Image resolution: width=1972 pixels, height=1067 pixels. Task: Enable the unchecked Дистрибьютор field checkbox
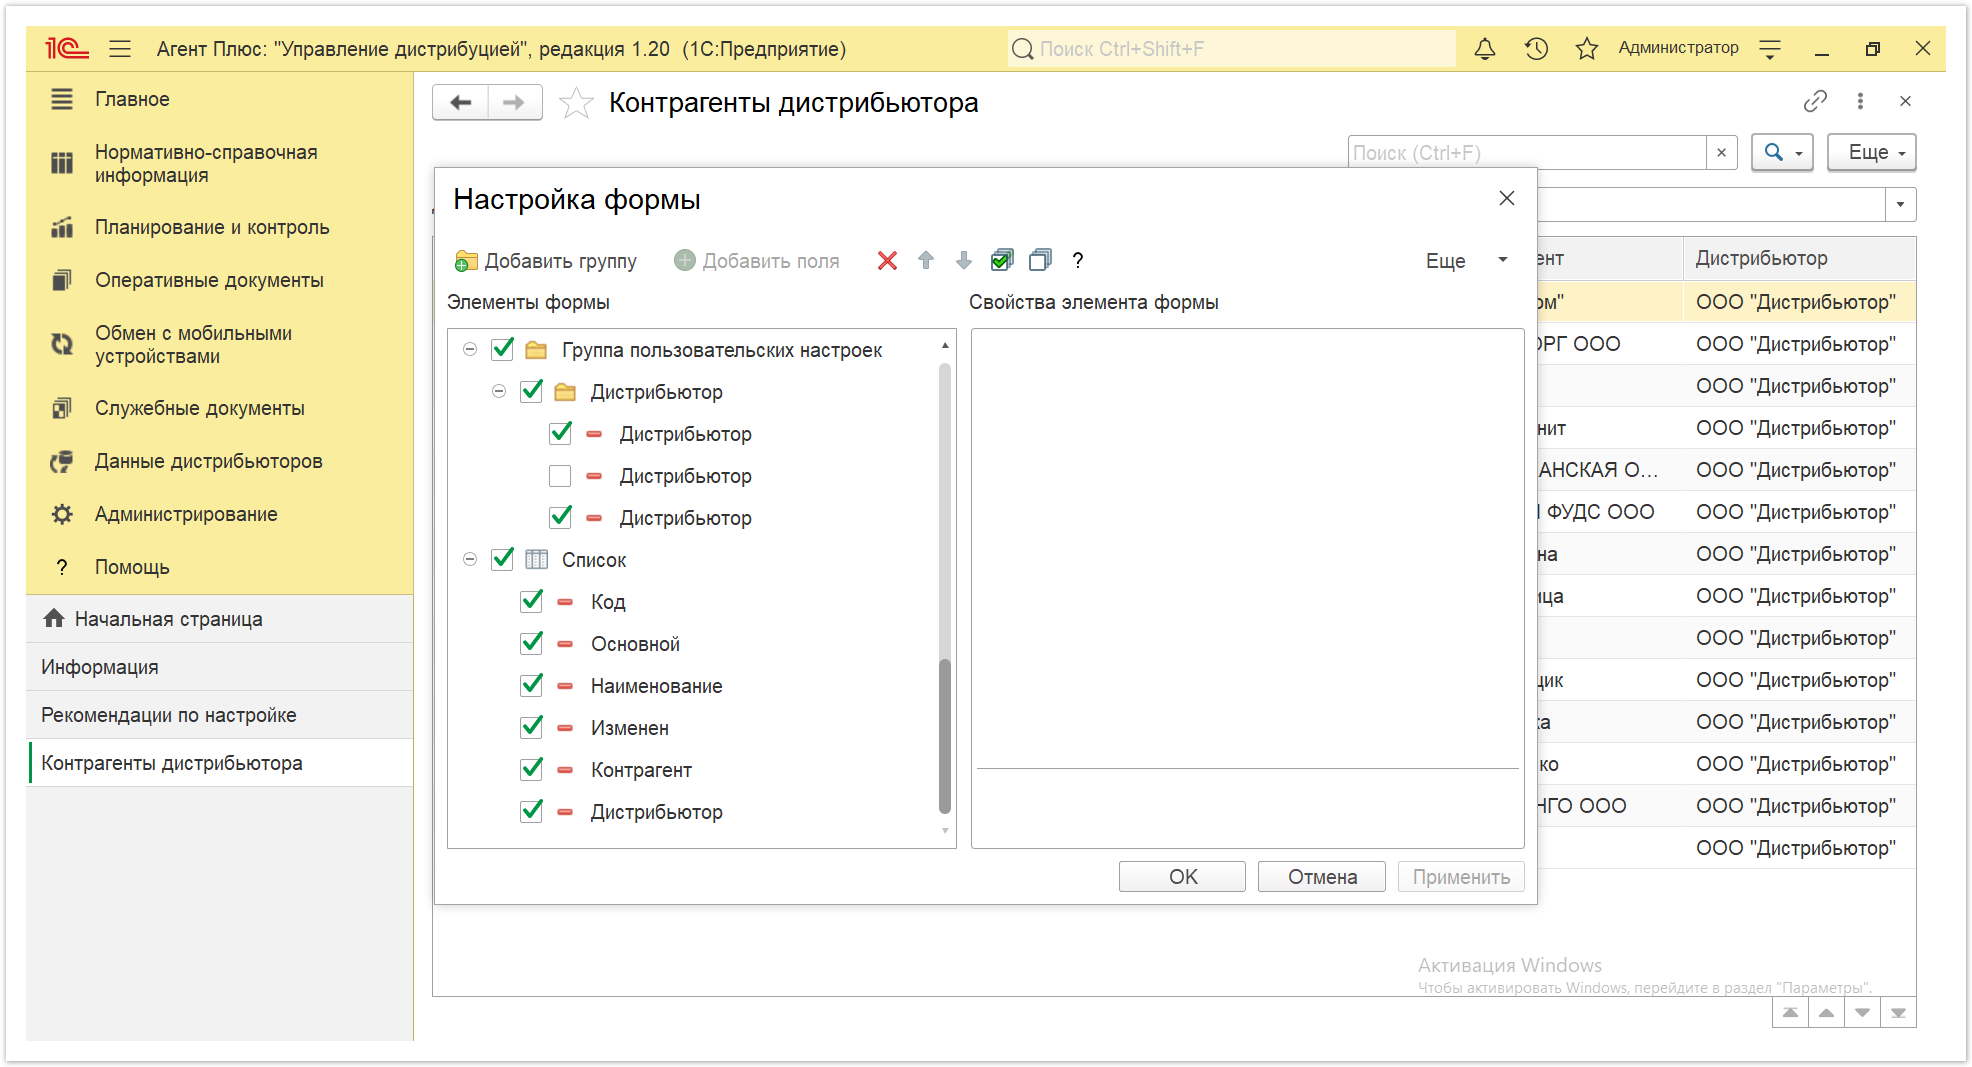tap(560, 476)
